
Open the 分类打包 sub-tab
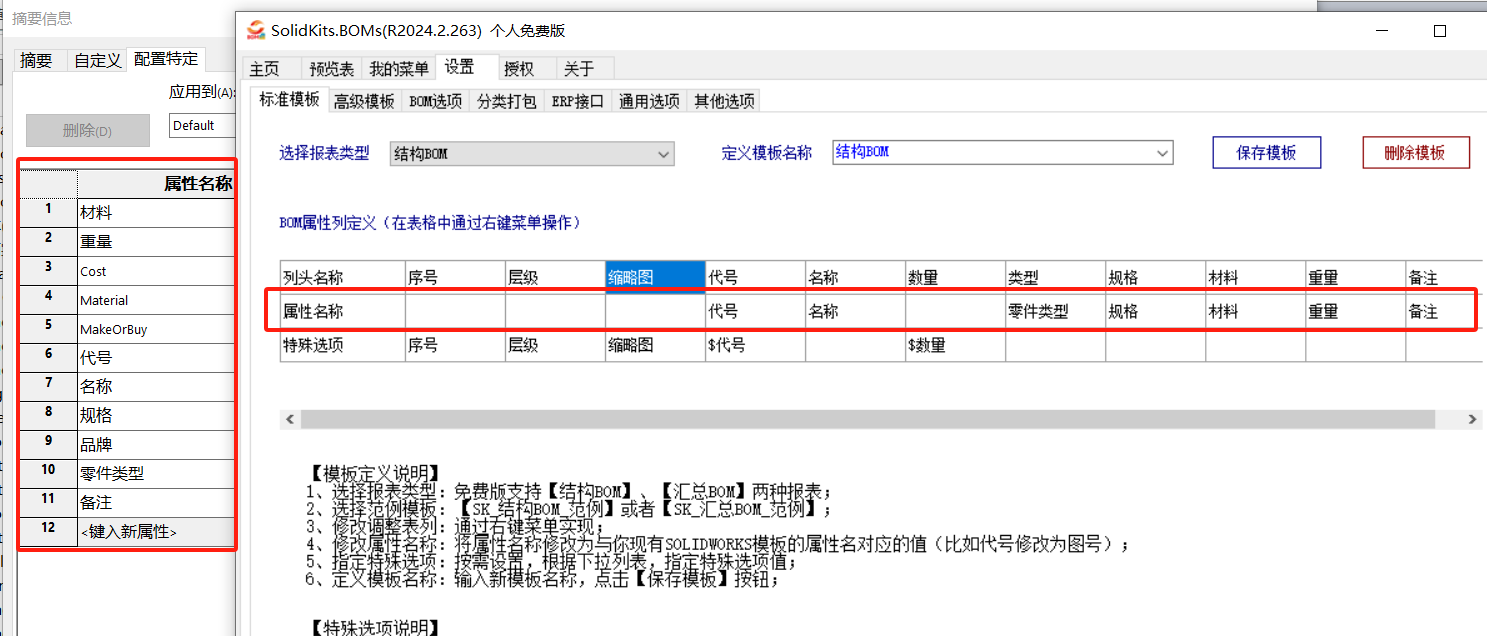click(x=505, y=100)
